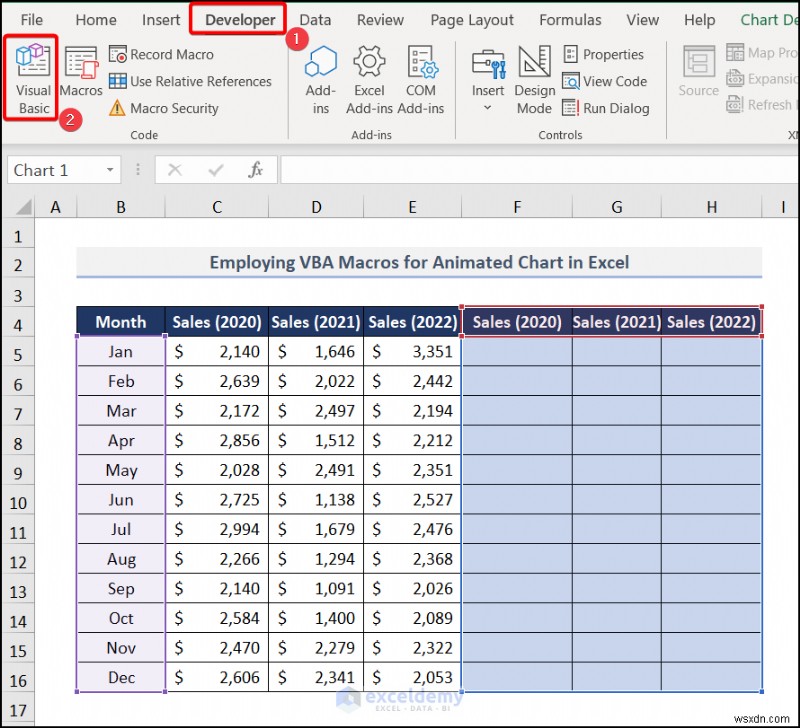Screen dimensions: 800x728
Task: Open the Chart Design tab
Action: pos(768,20)
